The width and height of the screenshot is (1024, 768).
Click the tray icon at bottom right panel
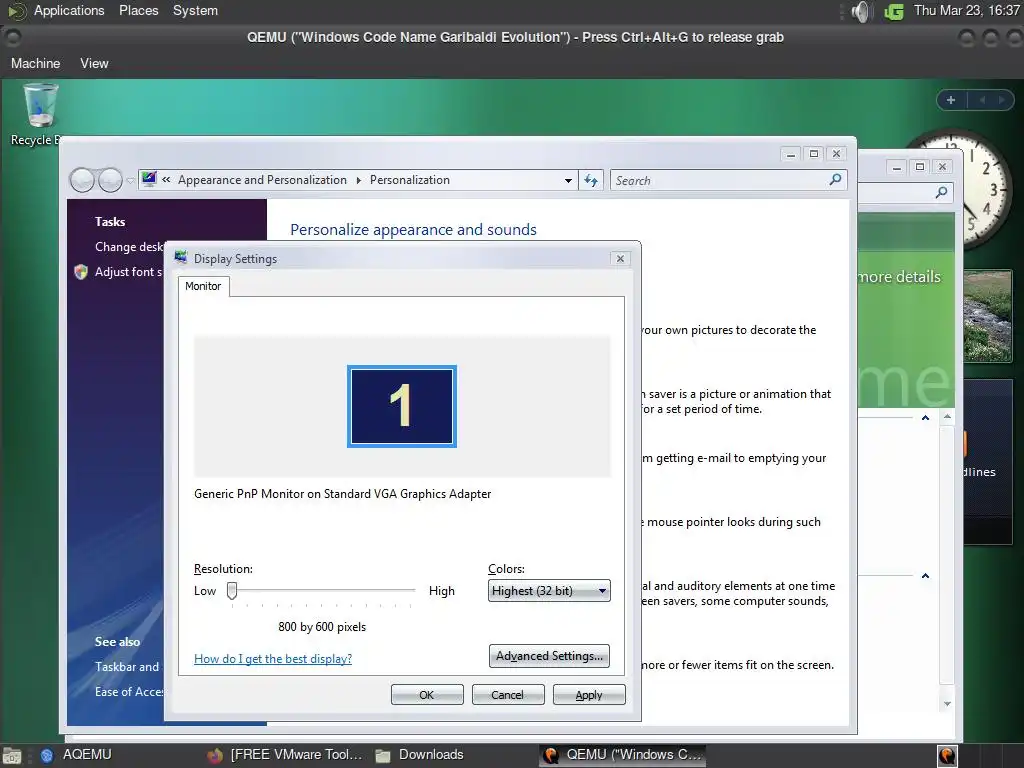click(x=947, y=756)
